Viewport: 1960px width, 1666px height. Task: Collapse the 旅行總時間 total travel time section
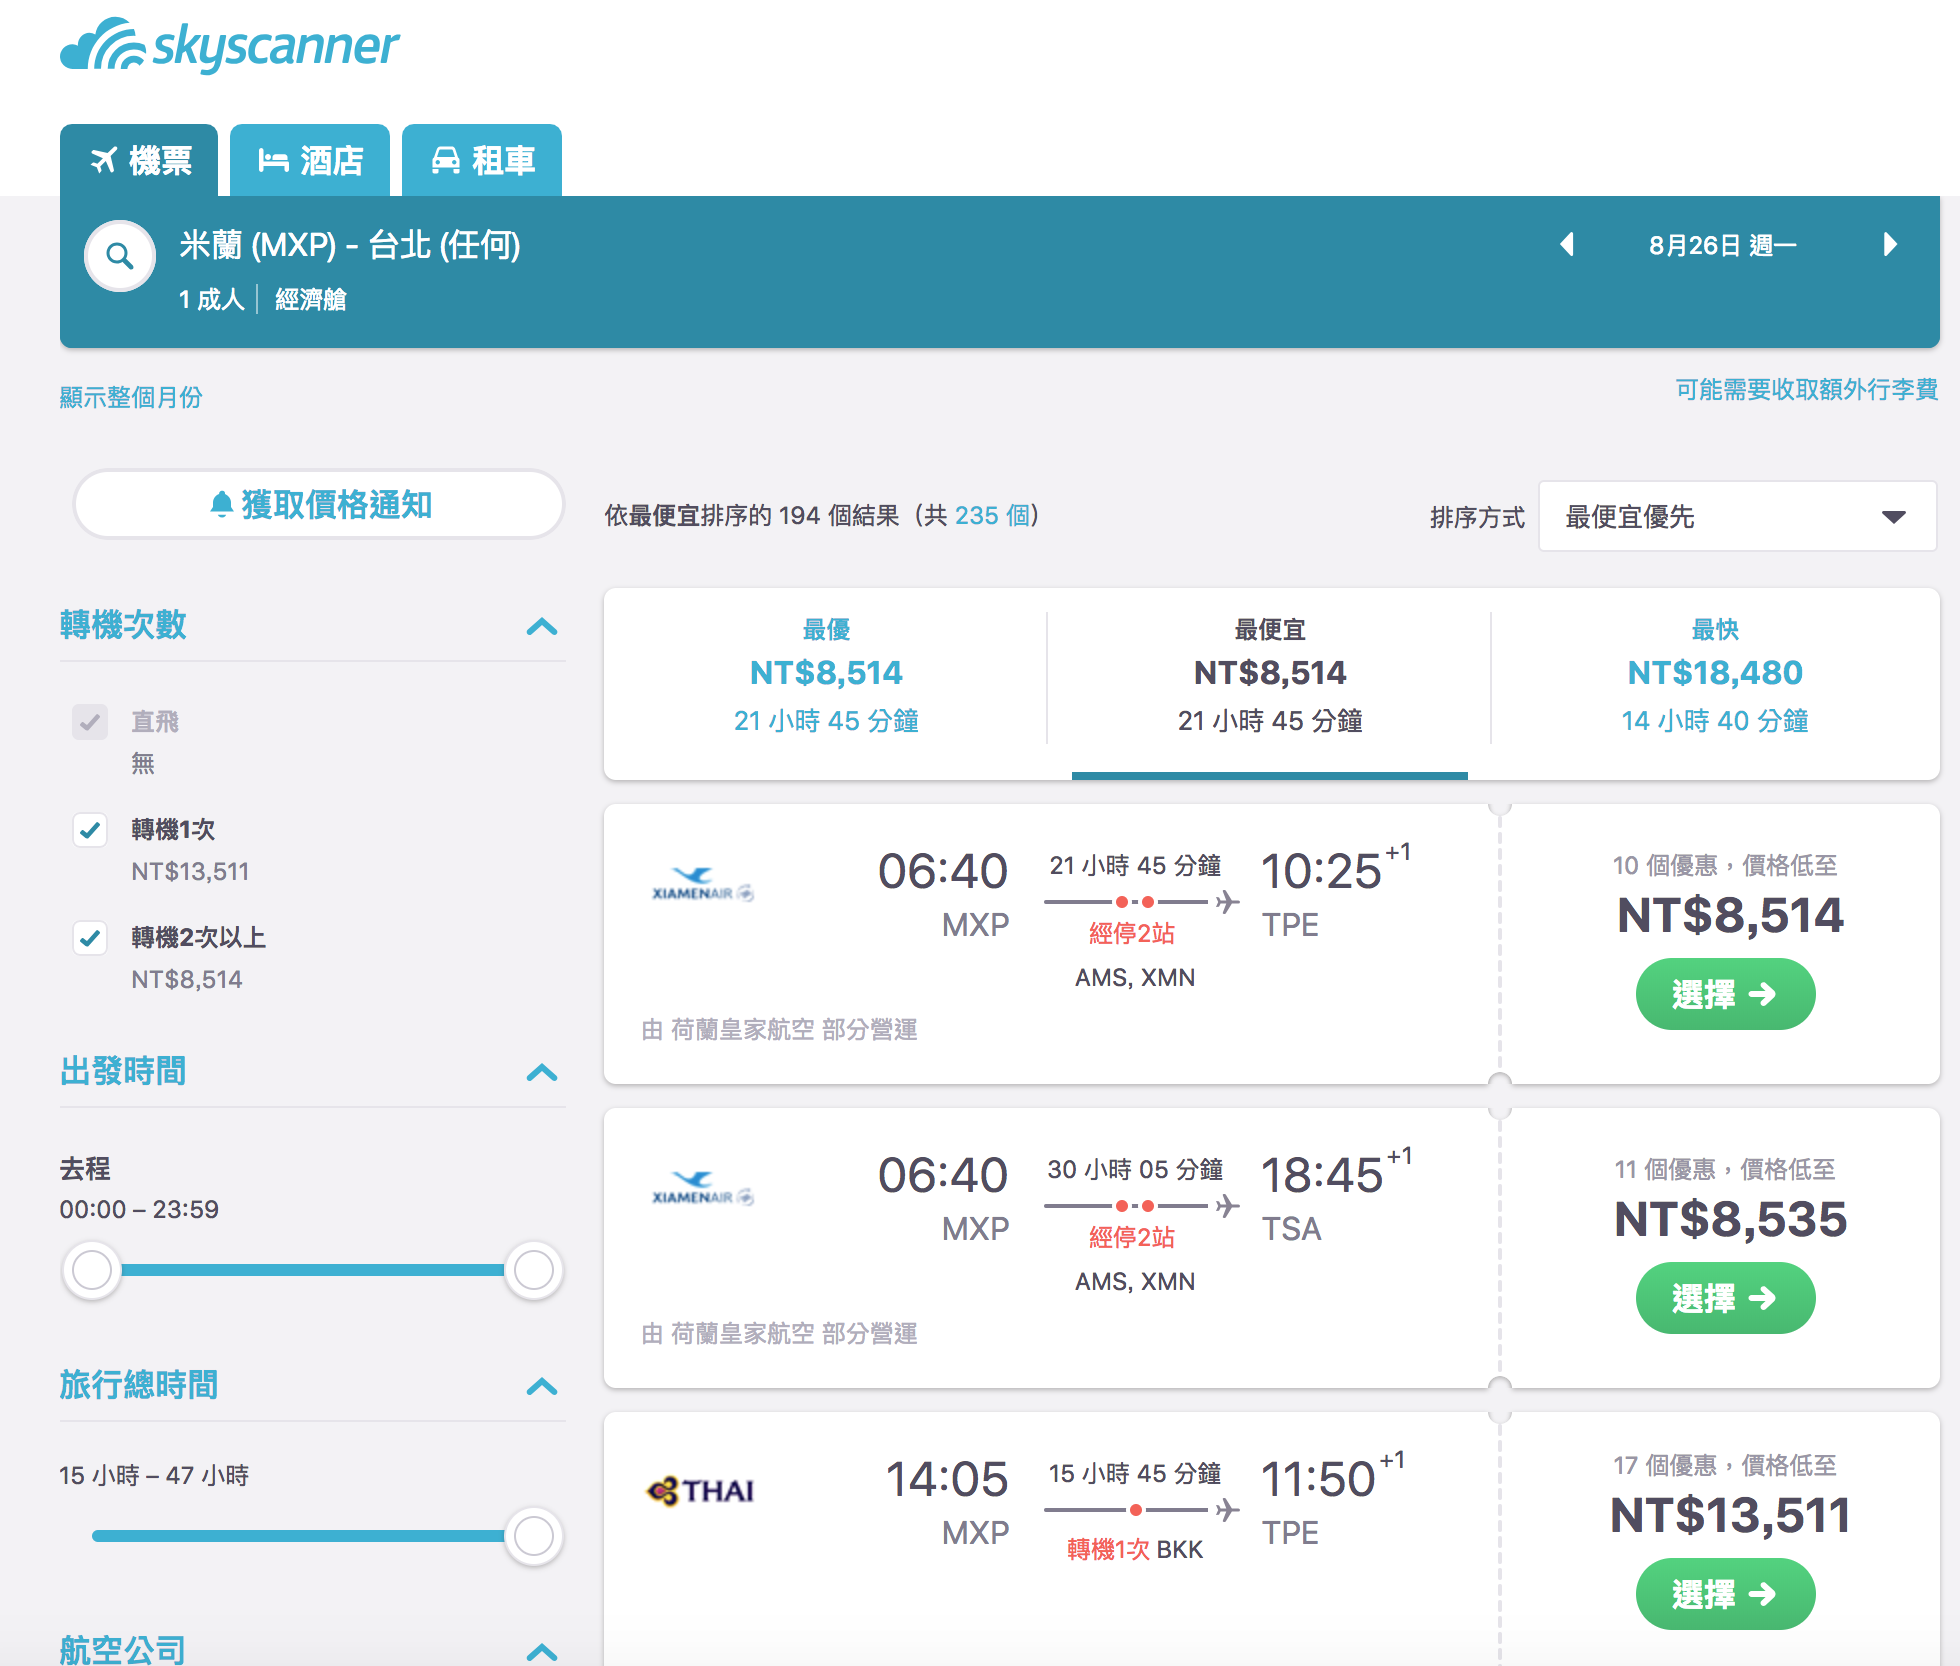click(x=542, y=1387)
